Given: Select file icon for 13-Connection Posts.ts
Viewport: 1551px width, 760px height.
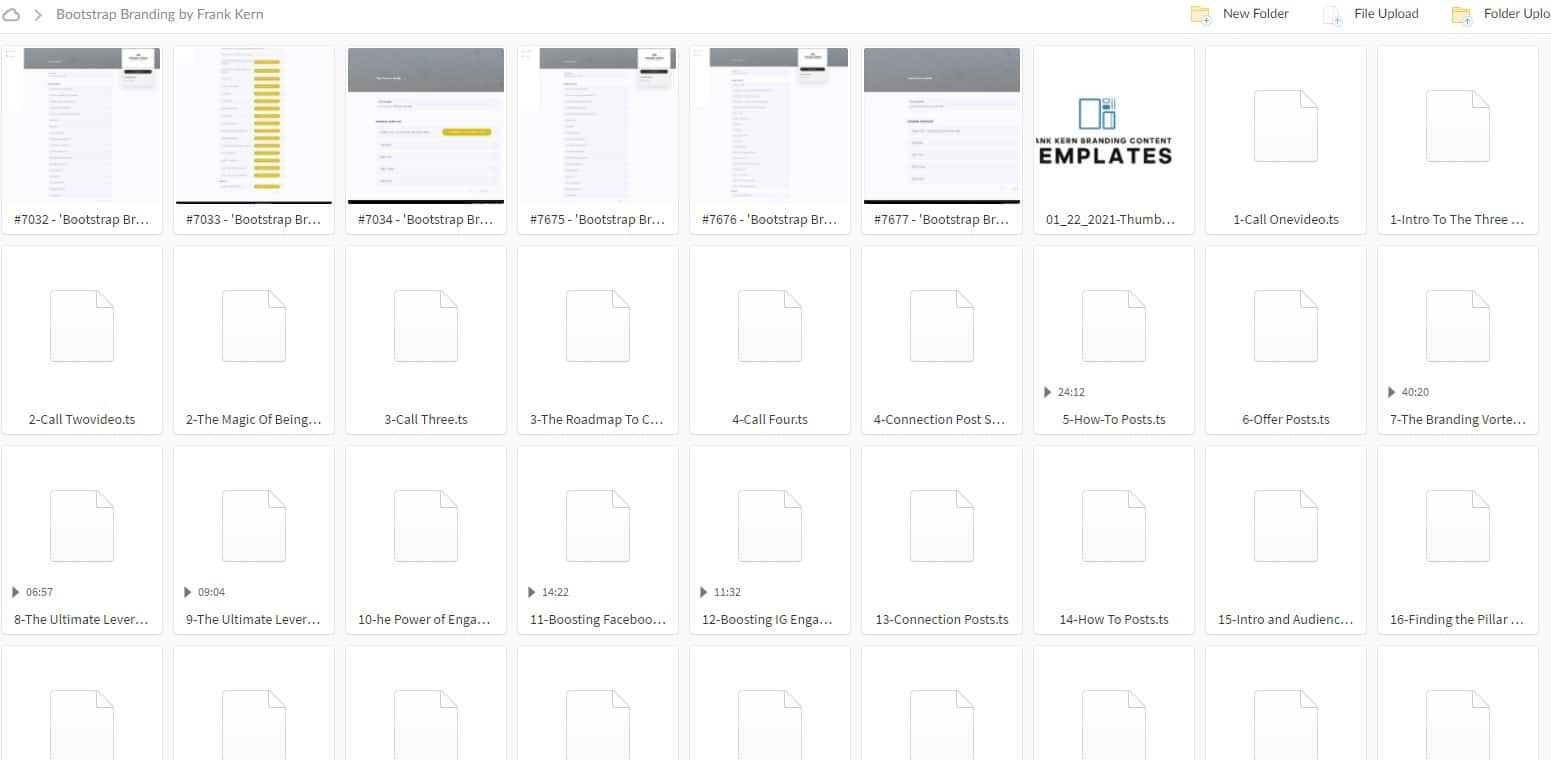Looking at the screenshot, I should pyautogui.click(x=942, y=525).
